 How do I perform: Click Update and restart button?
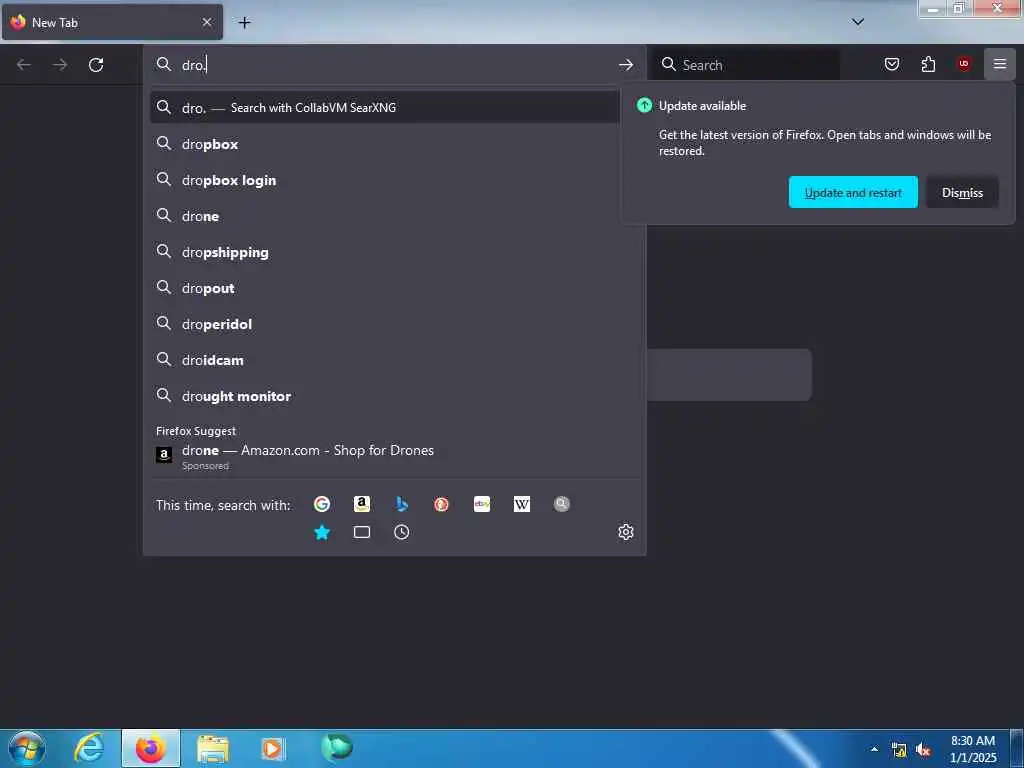[x=853, y=193]
